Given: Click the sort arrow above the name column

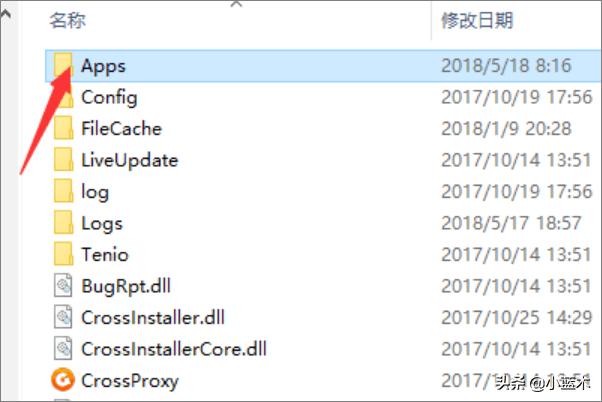Looking at the screenshot, I should click(x=236, y=4).
